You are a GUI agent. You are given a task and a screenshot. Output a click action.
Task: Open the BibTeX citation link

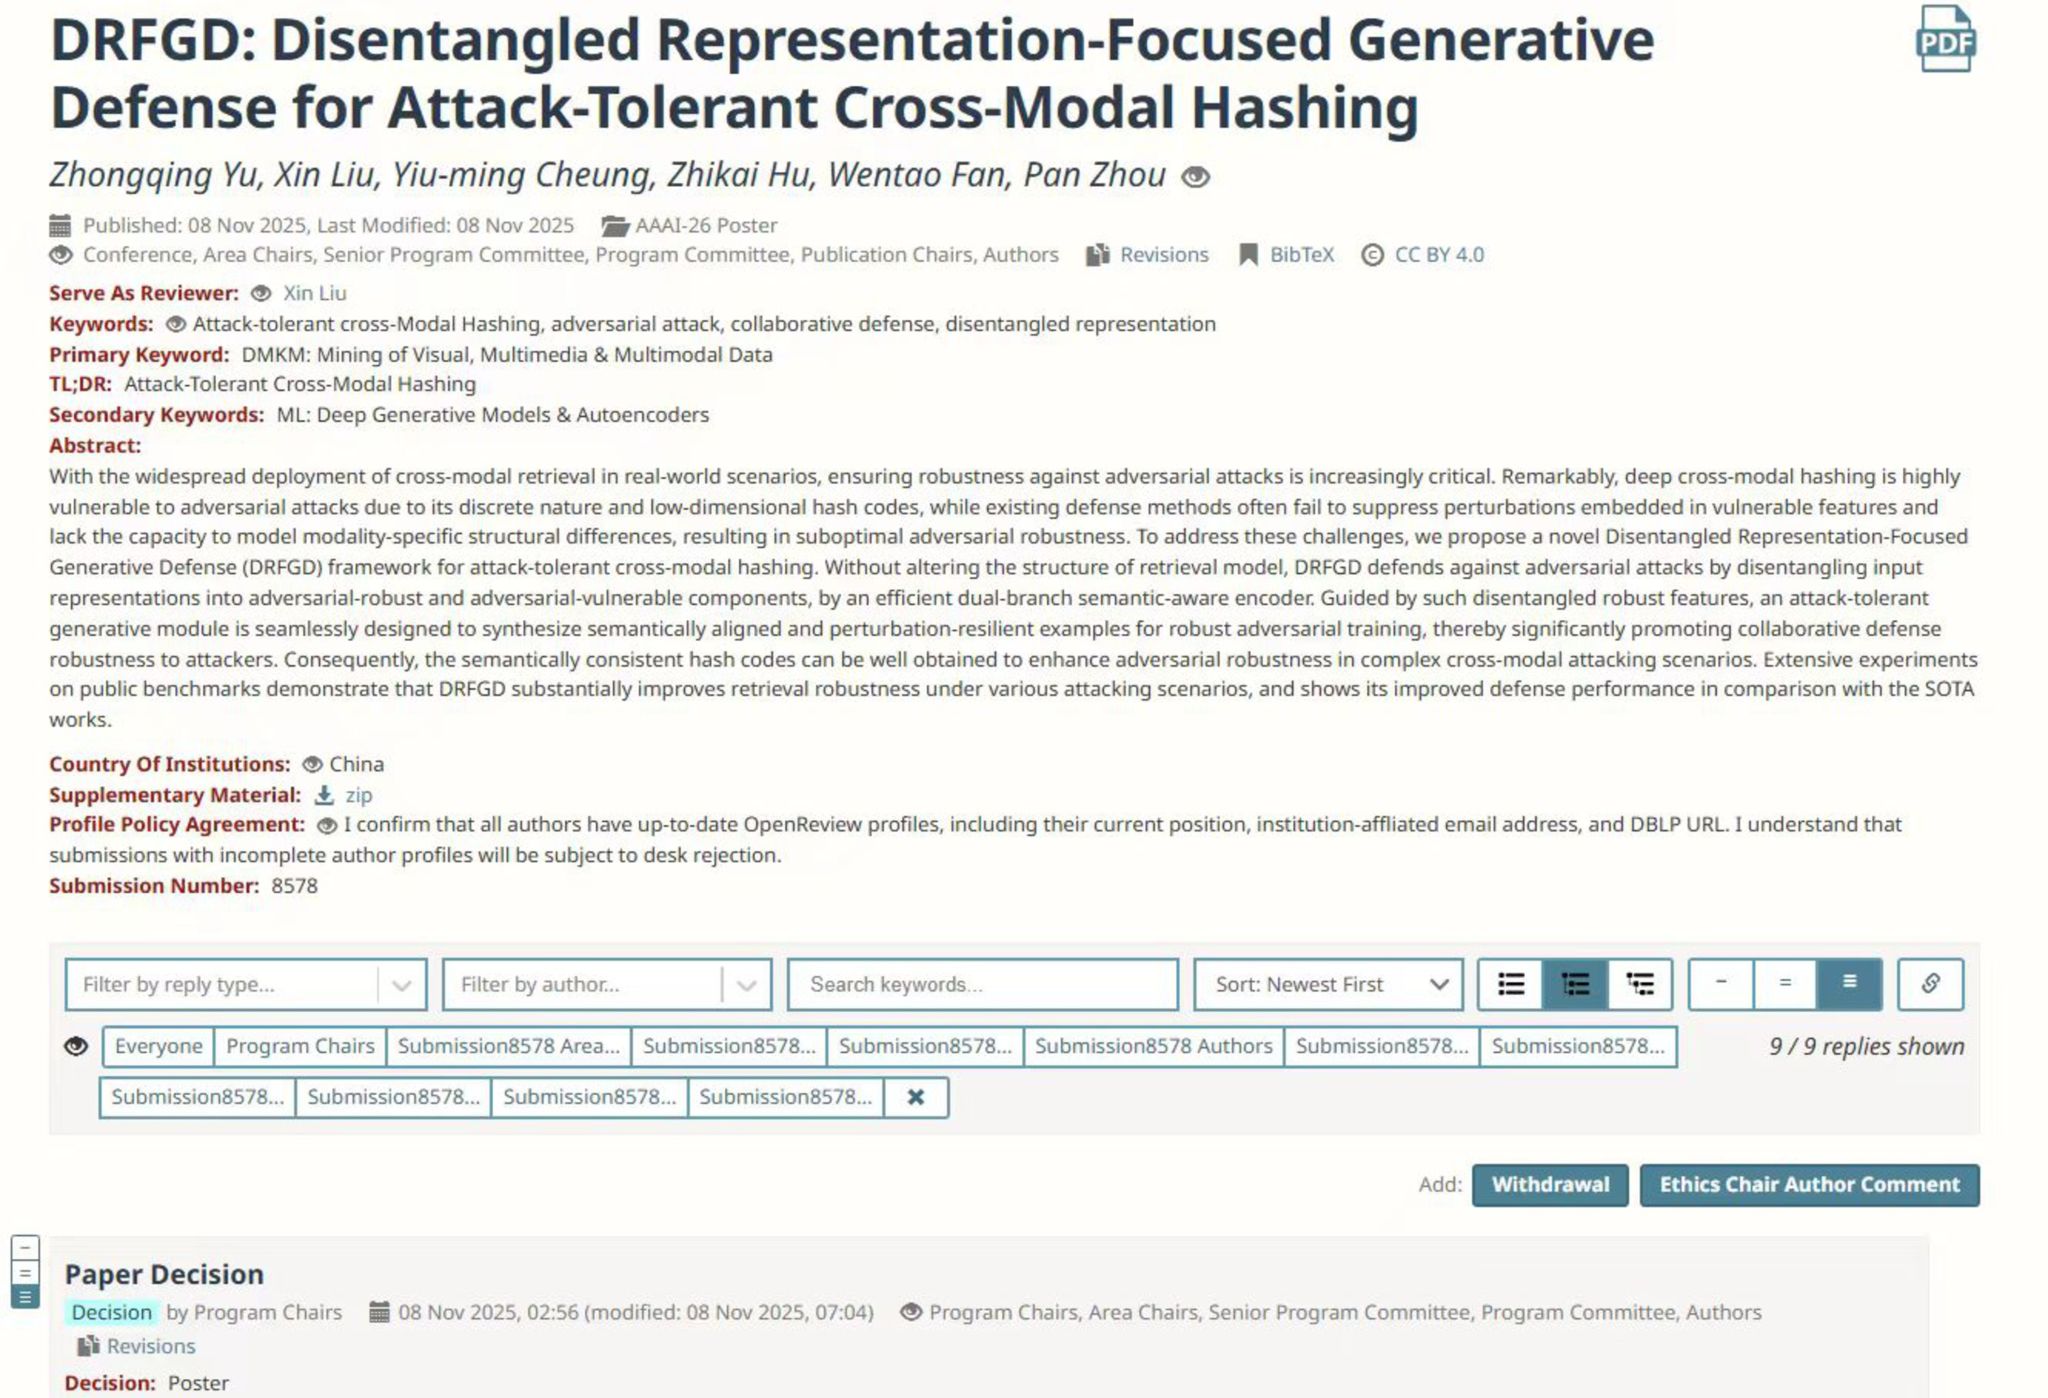[1301, 255]
